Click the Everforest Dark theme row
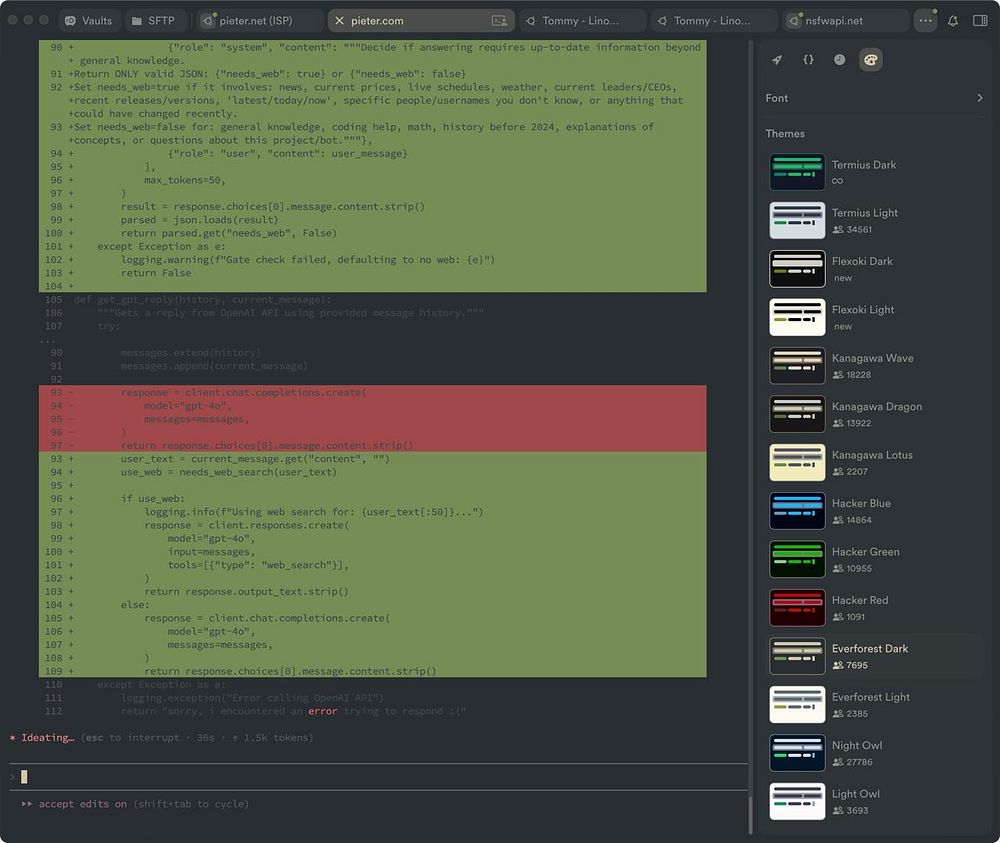The image size is (1000, 843). click(x=872, y=656)
